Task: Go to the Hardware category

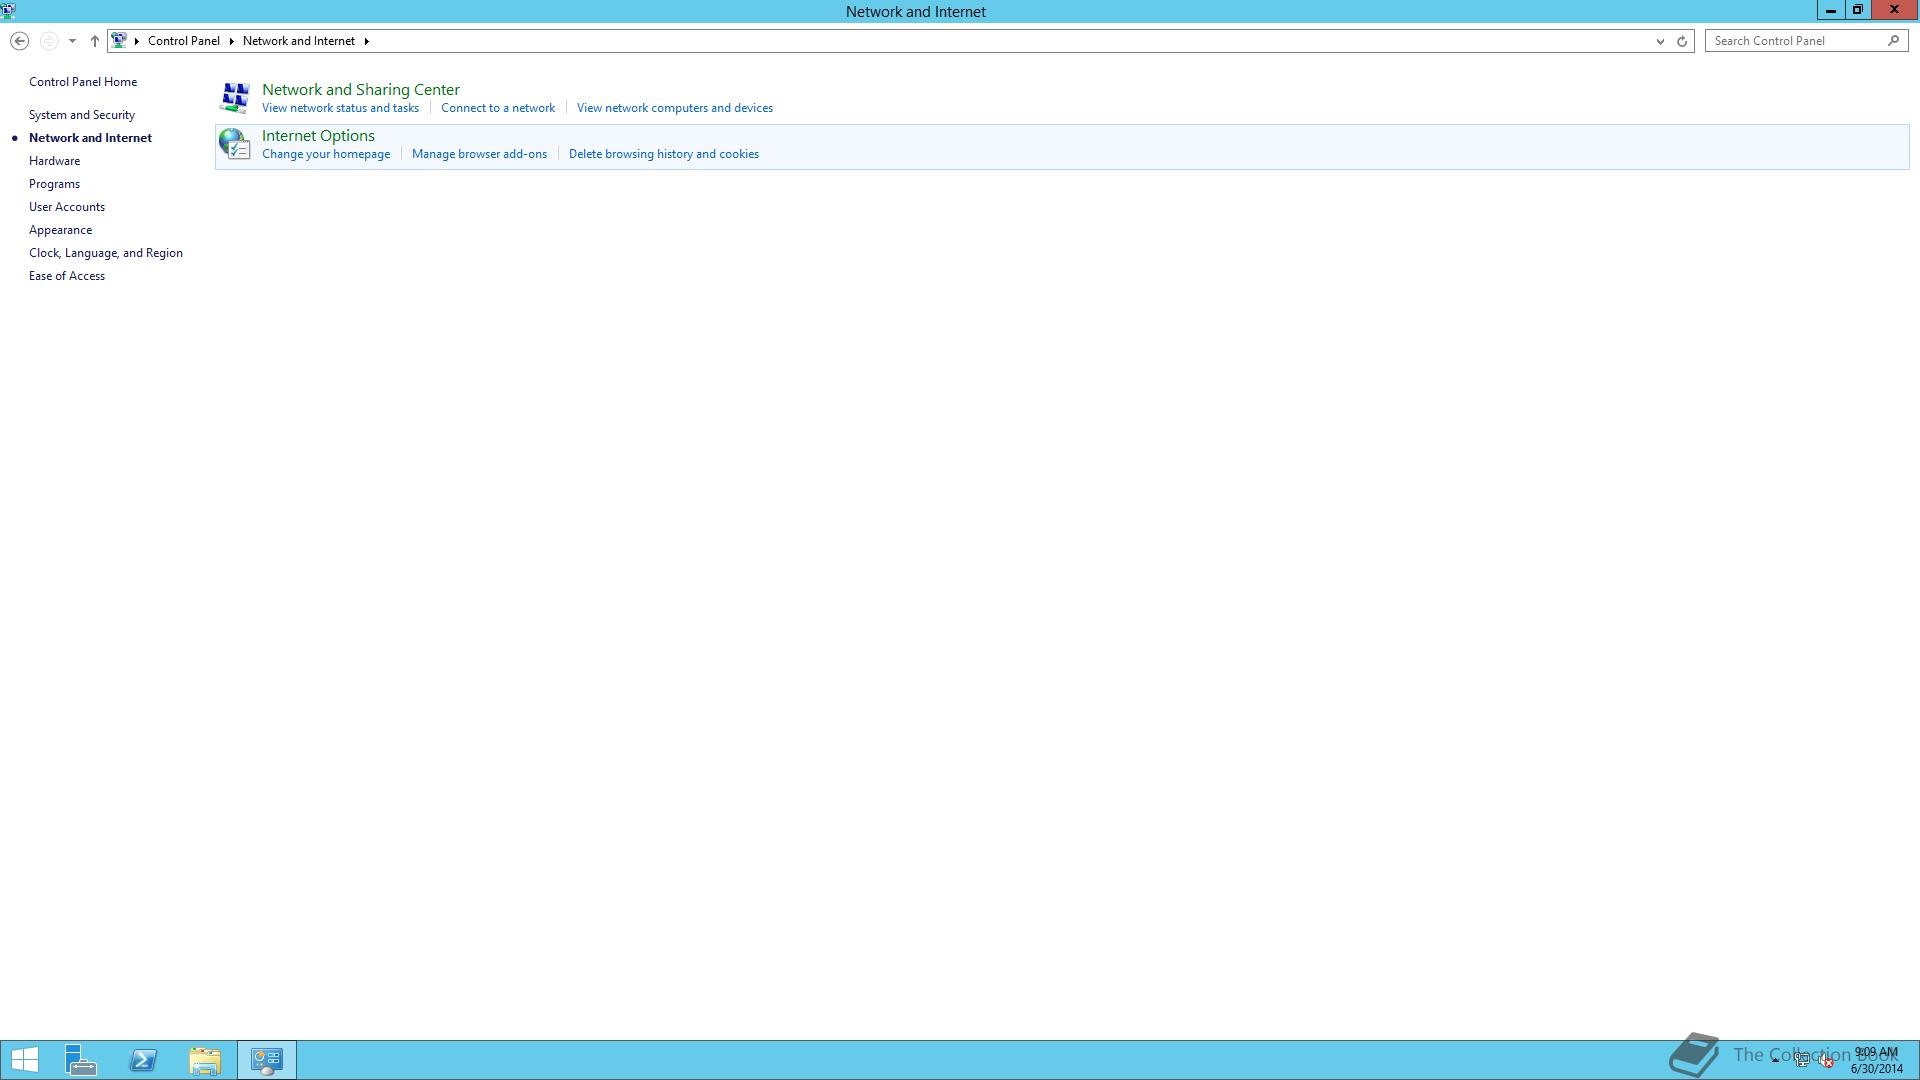Action: coord(54,161)
